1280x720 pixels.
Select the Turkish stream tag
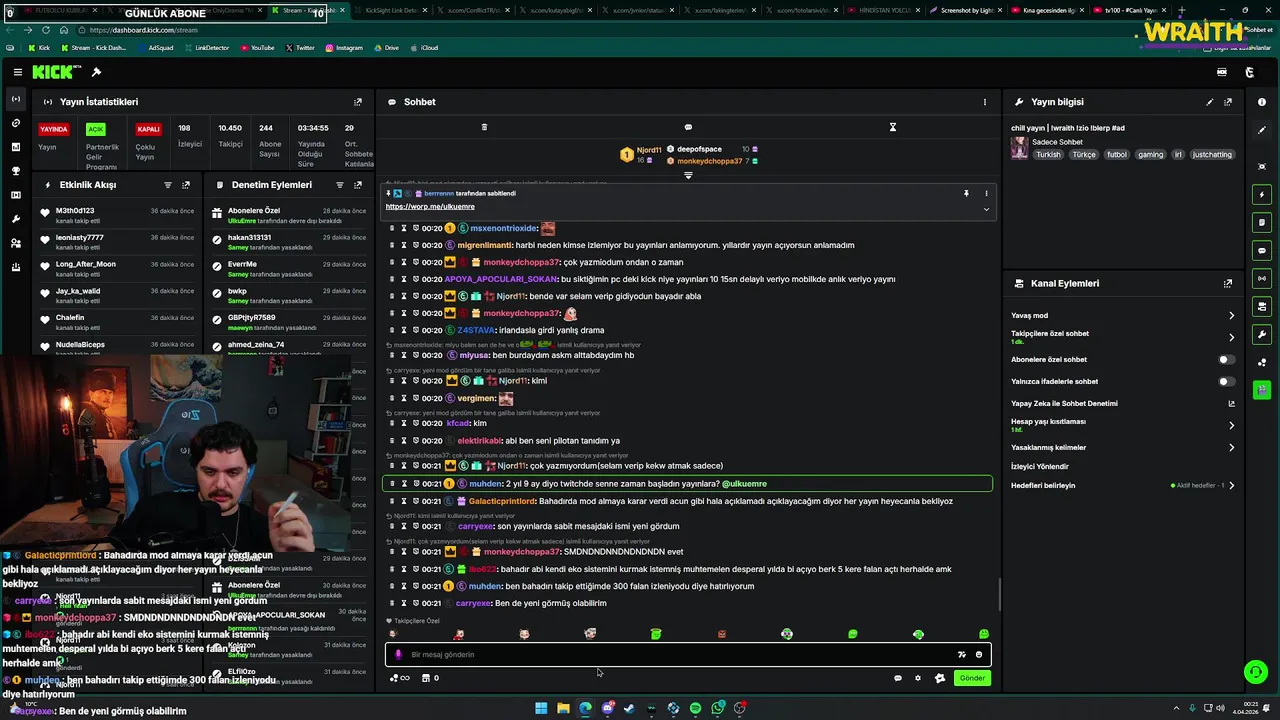(1048, 155)
